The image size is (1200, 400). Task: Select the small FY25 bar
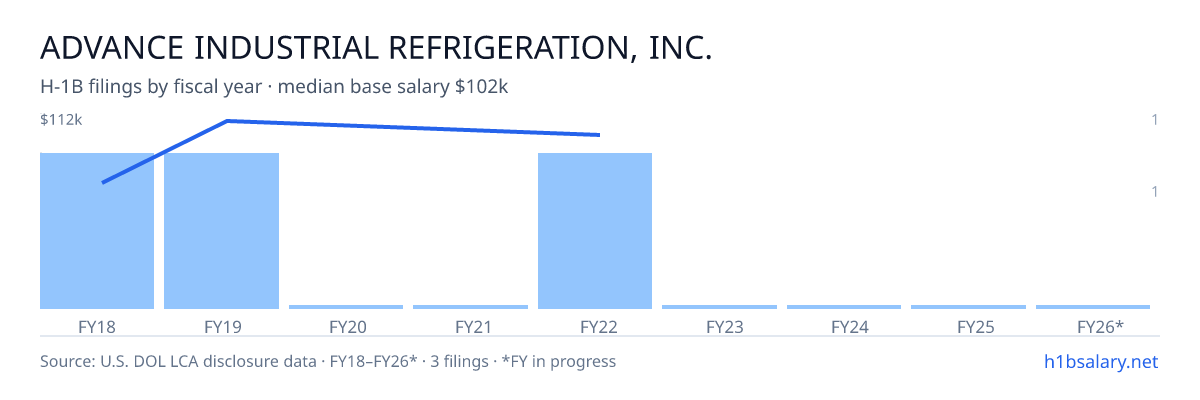(968, 307)
